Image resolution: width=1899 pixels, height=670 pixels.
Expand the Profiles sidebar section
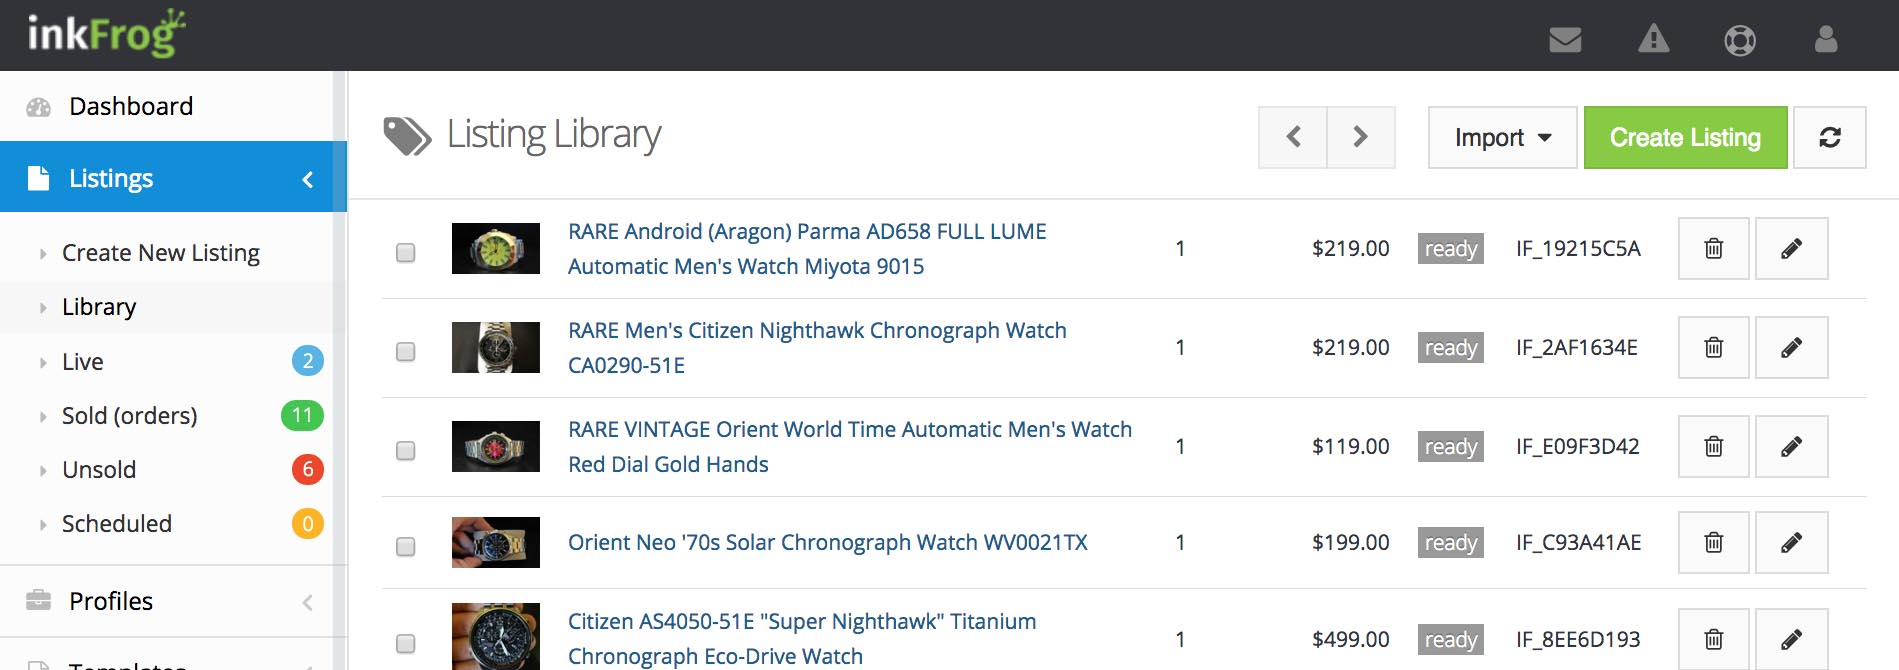(x=307, y=602)
